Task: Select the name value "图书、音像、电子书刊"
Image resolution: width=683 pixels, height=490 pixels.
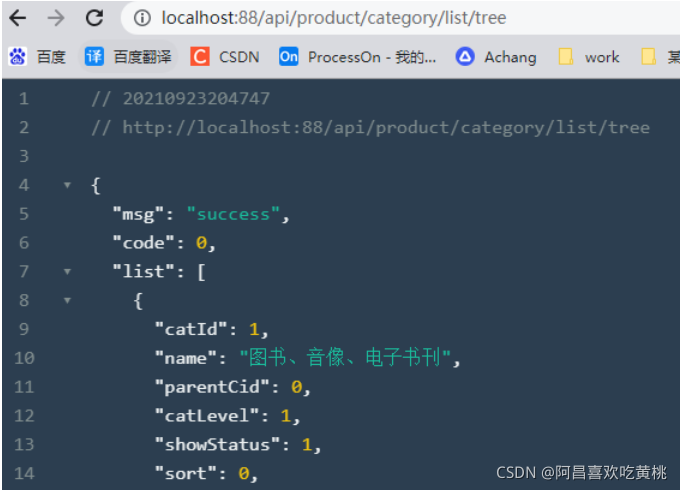Action: [345, 358]
